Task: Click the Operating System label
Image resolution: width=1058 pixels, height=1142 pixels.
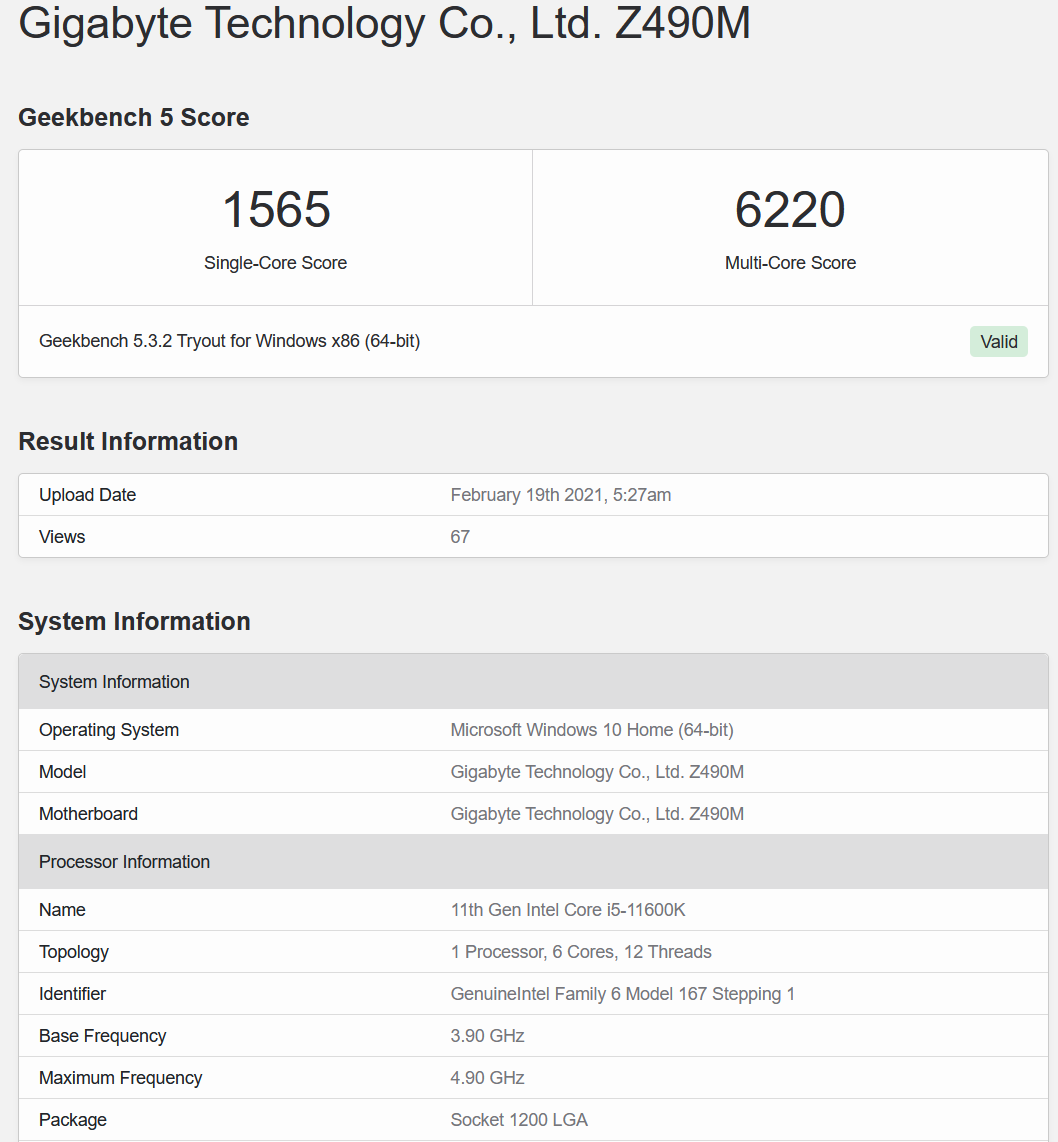Action: (x=108, y=730)
